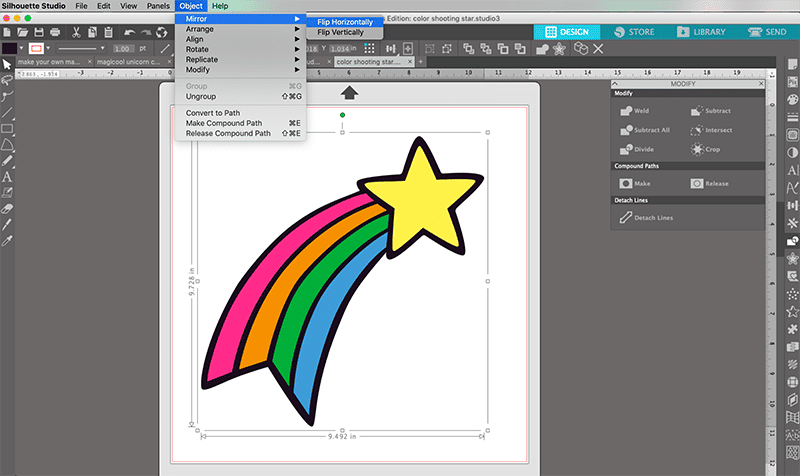Switch to the LIBRARY tab

coord(701,32)
